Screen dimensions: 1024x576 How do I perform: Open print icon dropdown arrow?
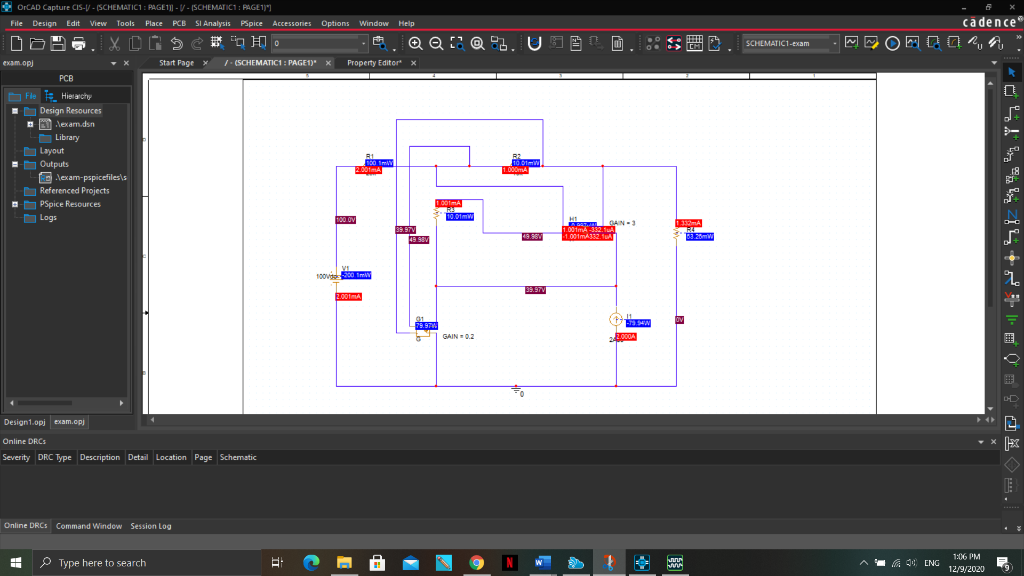click(x=92, y=48)
